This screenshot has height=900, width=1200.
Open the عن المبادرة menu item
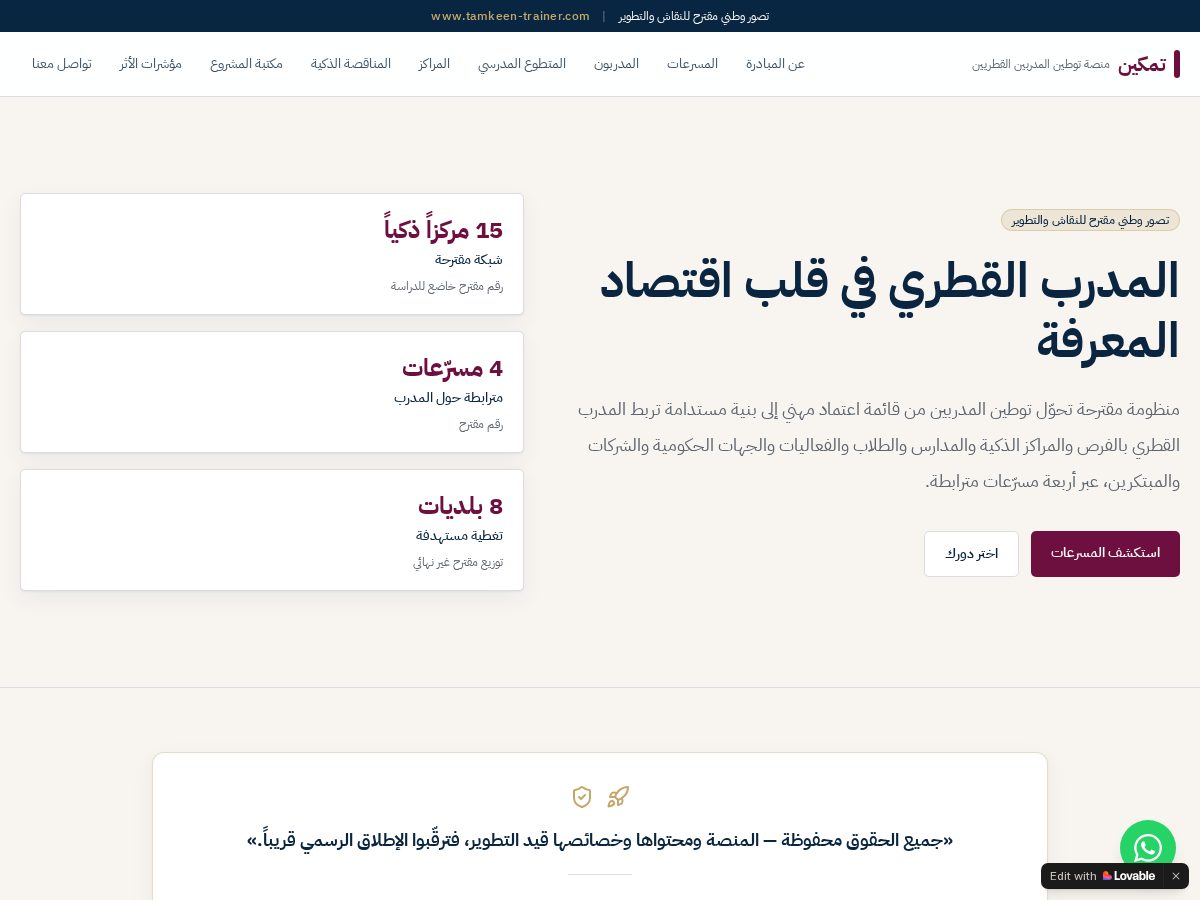coord(775,64)
